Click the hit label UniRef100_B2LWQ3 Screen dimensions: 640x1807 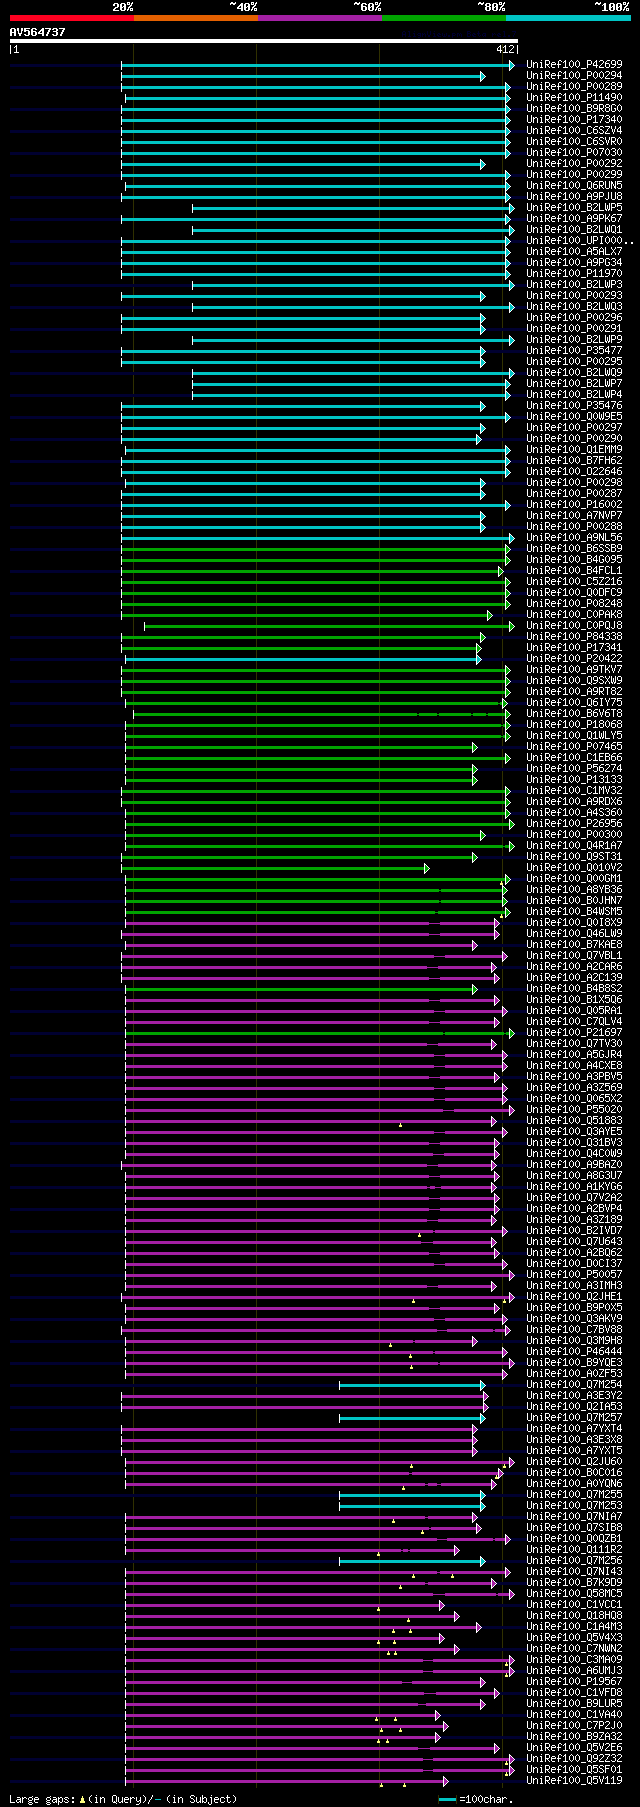pos(574,307)
